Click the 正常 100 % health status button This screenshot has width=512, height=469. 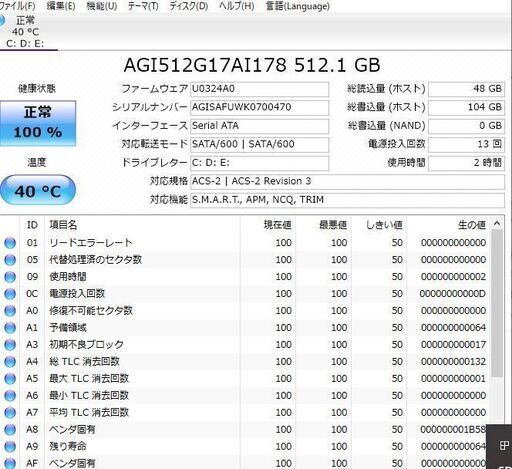[38, 123]
